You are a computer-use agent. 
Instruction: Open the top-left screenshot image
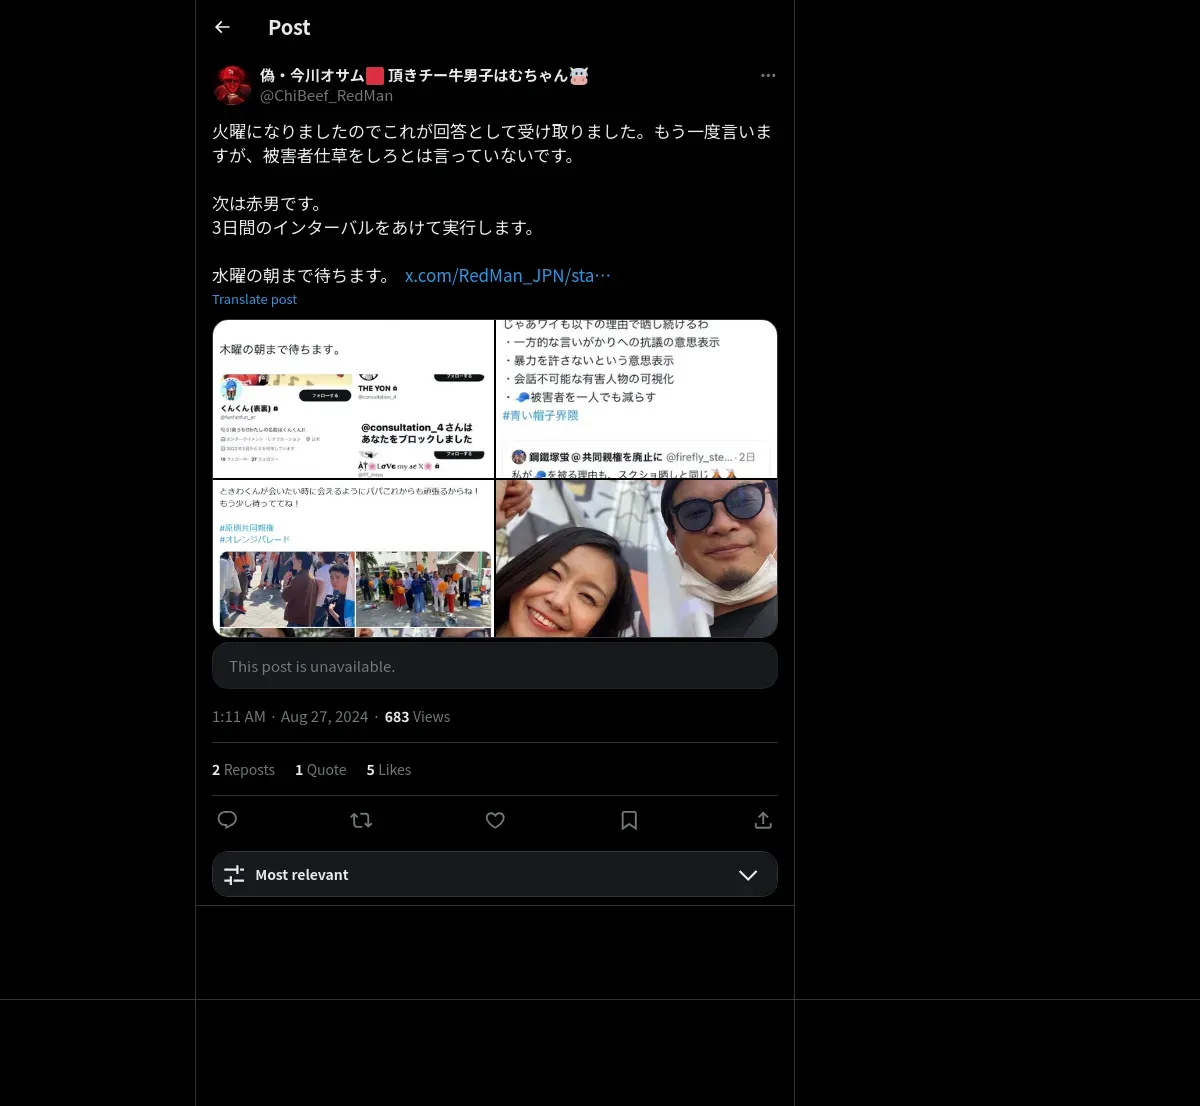[353, 399]
